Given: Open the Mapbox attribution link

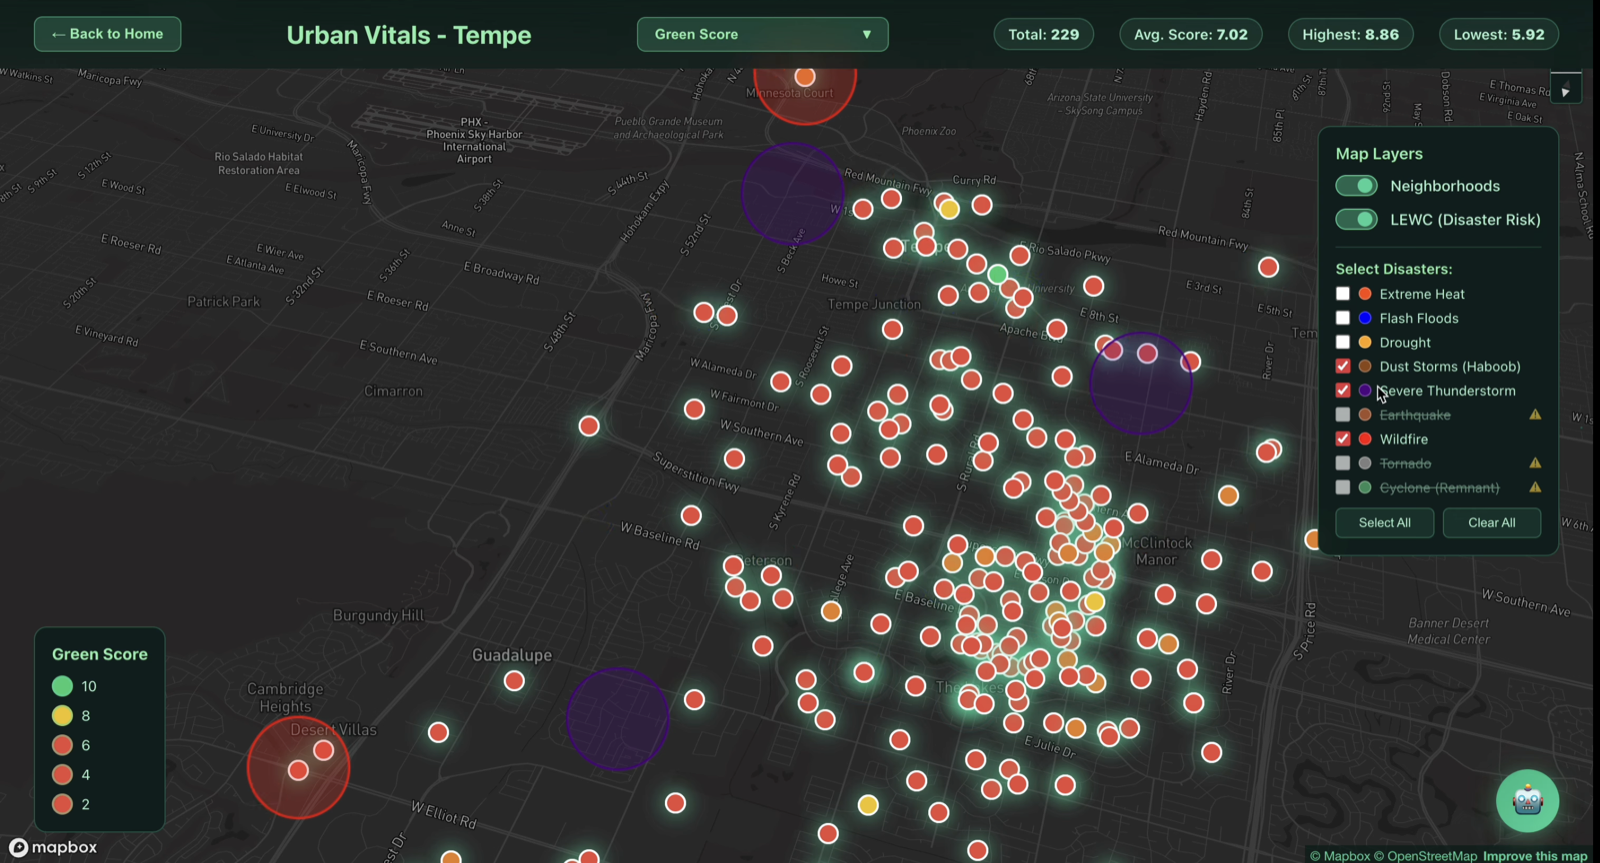Looking at the screenshot, I should click(1340, 856).
